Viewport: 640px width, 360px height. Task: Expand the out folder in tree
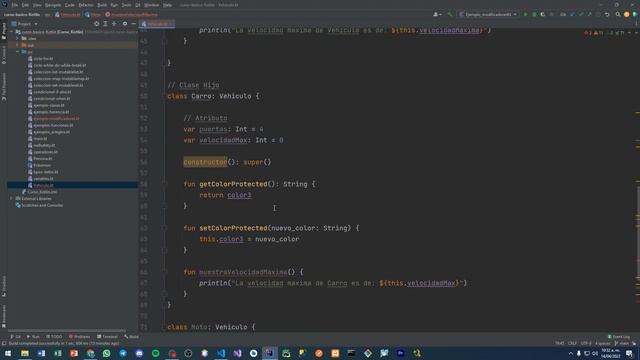(18, 45)
